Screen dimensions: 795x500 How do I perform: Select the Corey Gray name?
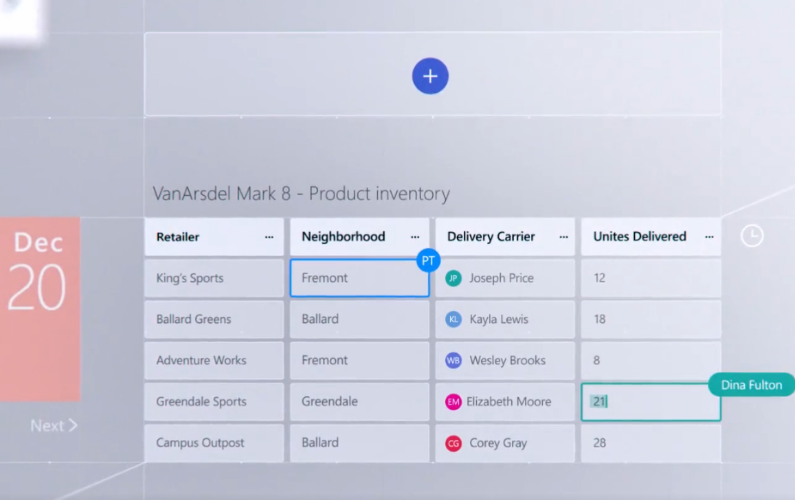[x=498, y=443]
